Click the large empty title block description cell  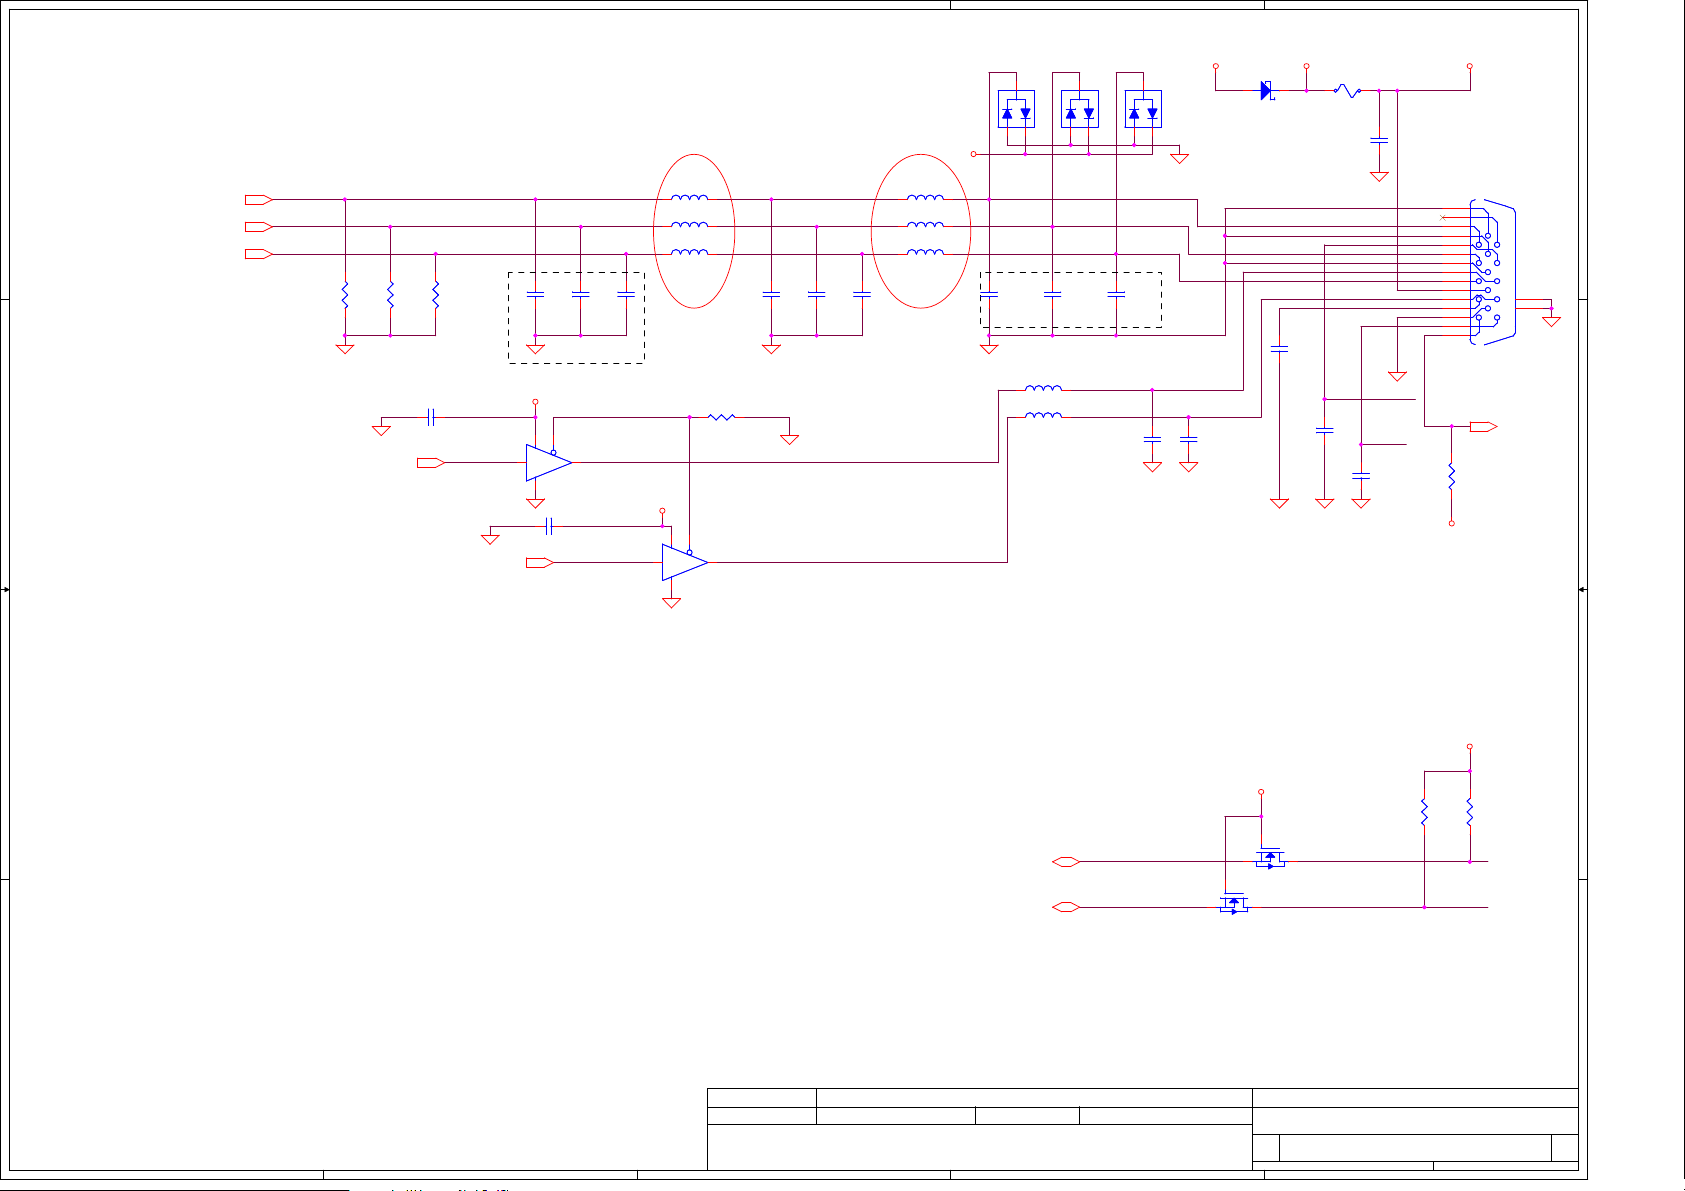979,1147
